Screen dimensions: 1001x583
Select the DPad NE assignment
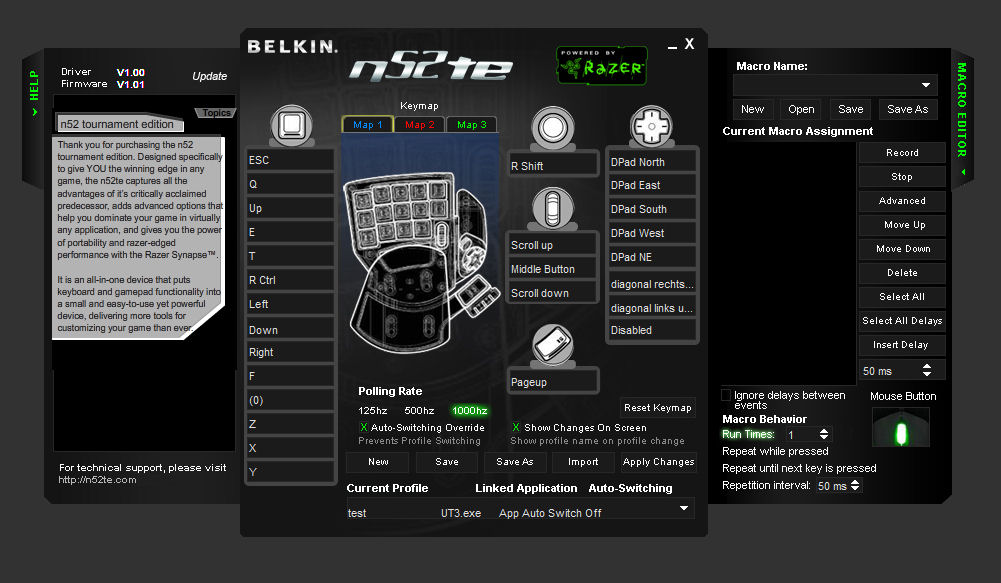click(x=652, y=257)
